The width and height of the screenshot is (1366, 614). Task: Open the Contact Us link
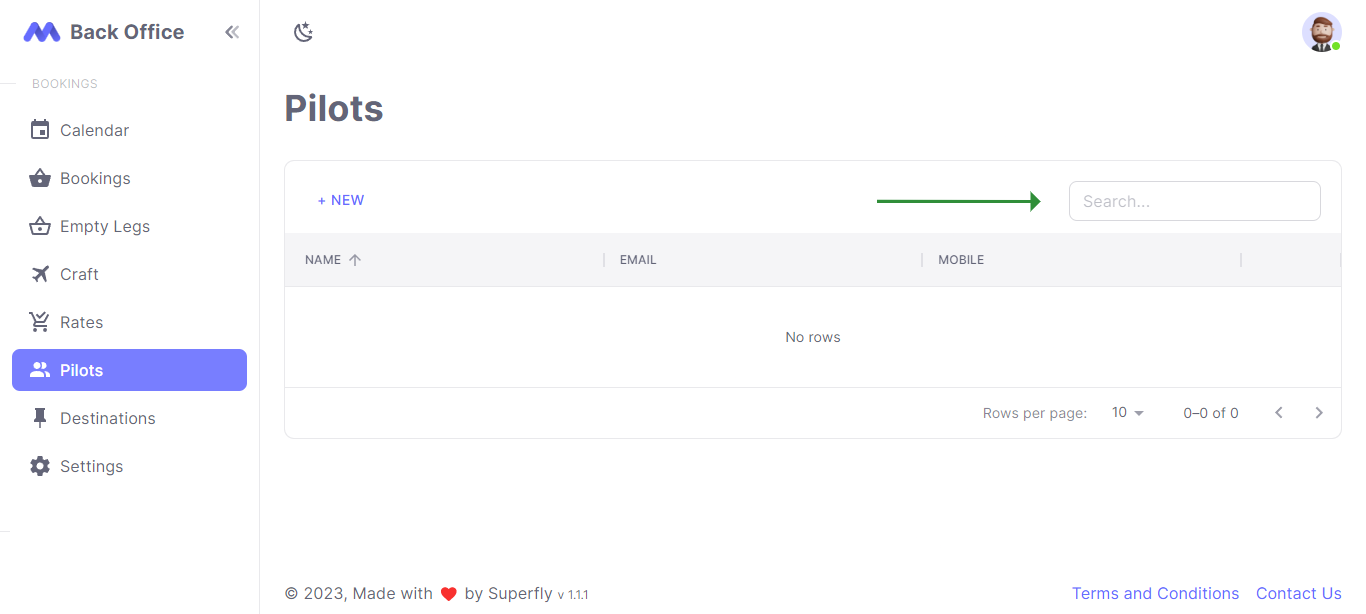[x=1298, y=593]
